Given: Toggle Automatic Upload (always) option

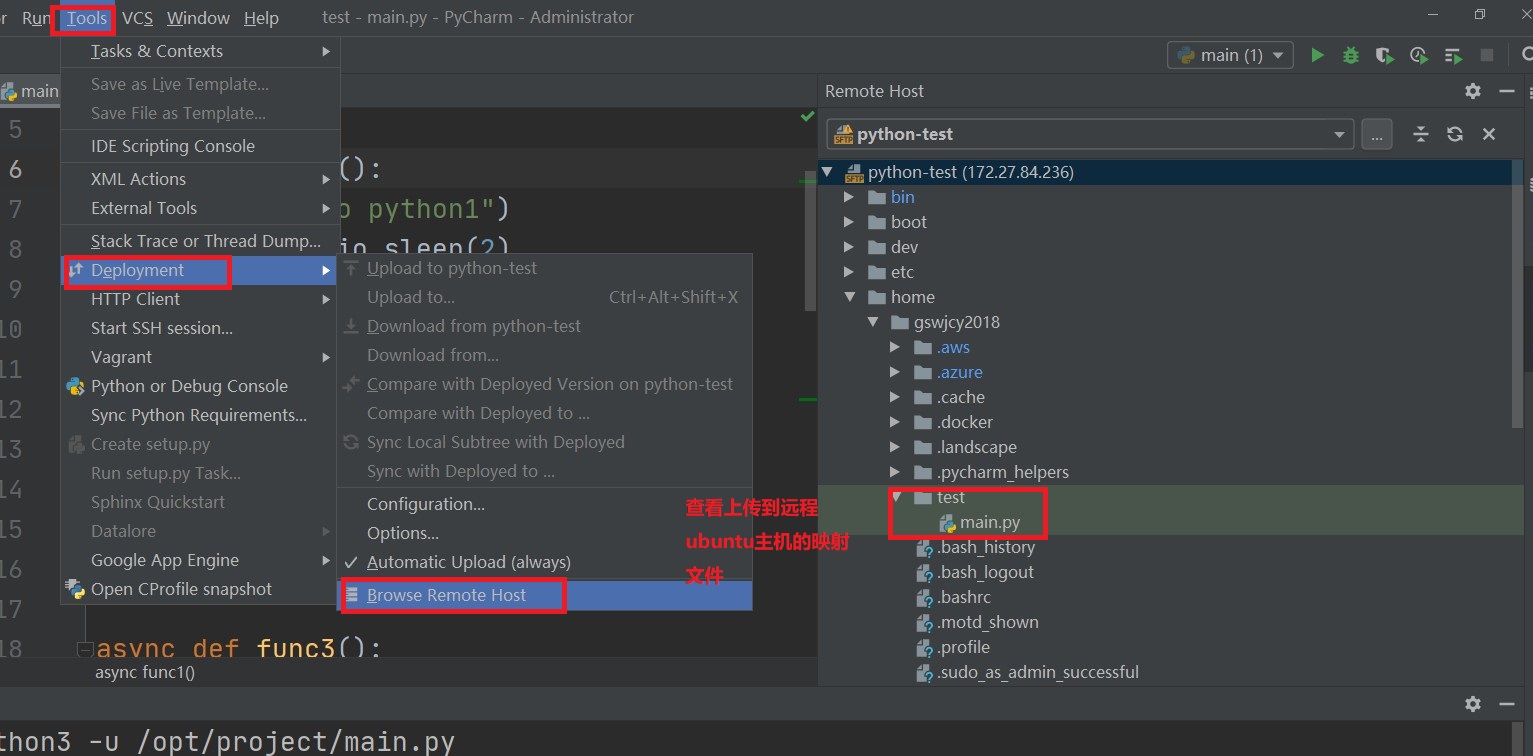Looking at the screenshot, I should coord(544,562).
